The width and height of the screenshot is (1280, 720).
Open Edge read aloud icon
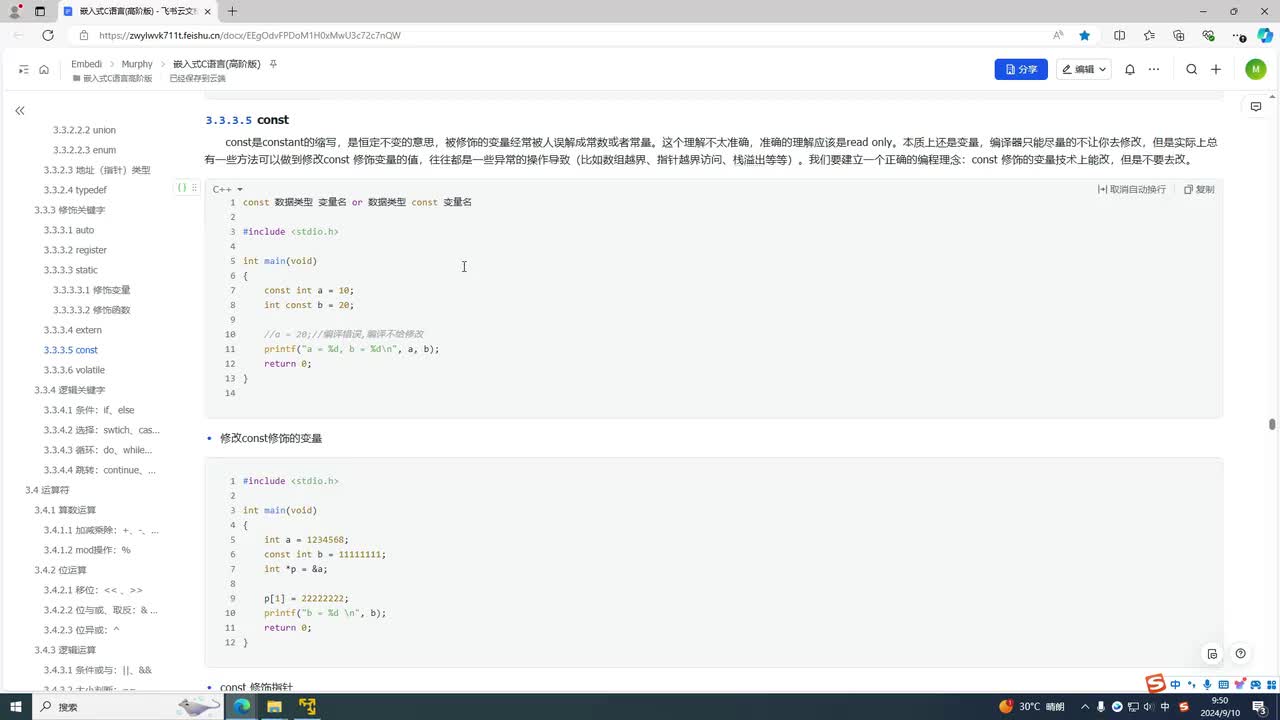click(1058, 35)
